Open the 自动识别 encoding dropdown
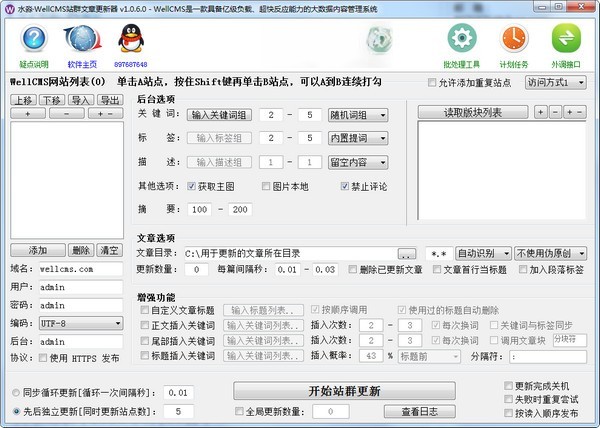This screenshot has height=428, width=600. pyautogui.click(x=483, y=253)
